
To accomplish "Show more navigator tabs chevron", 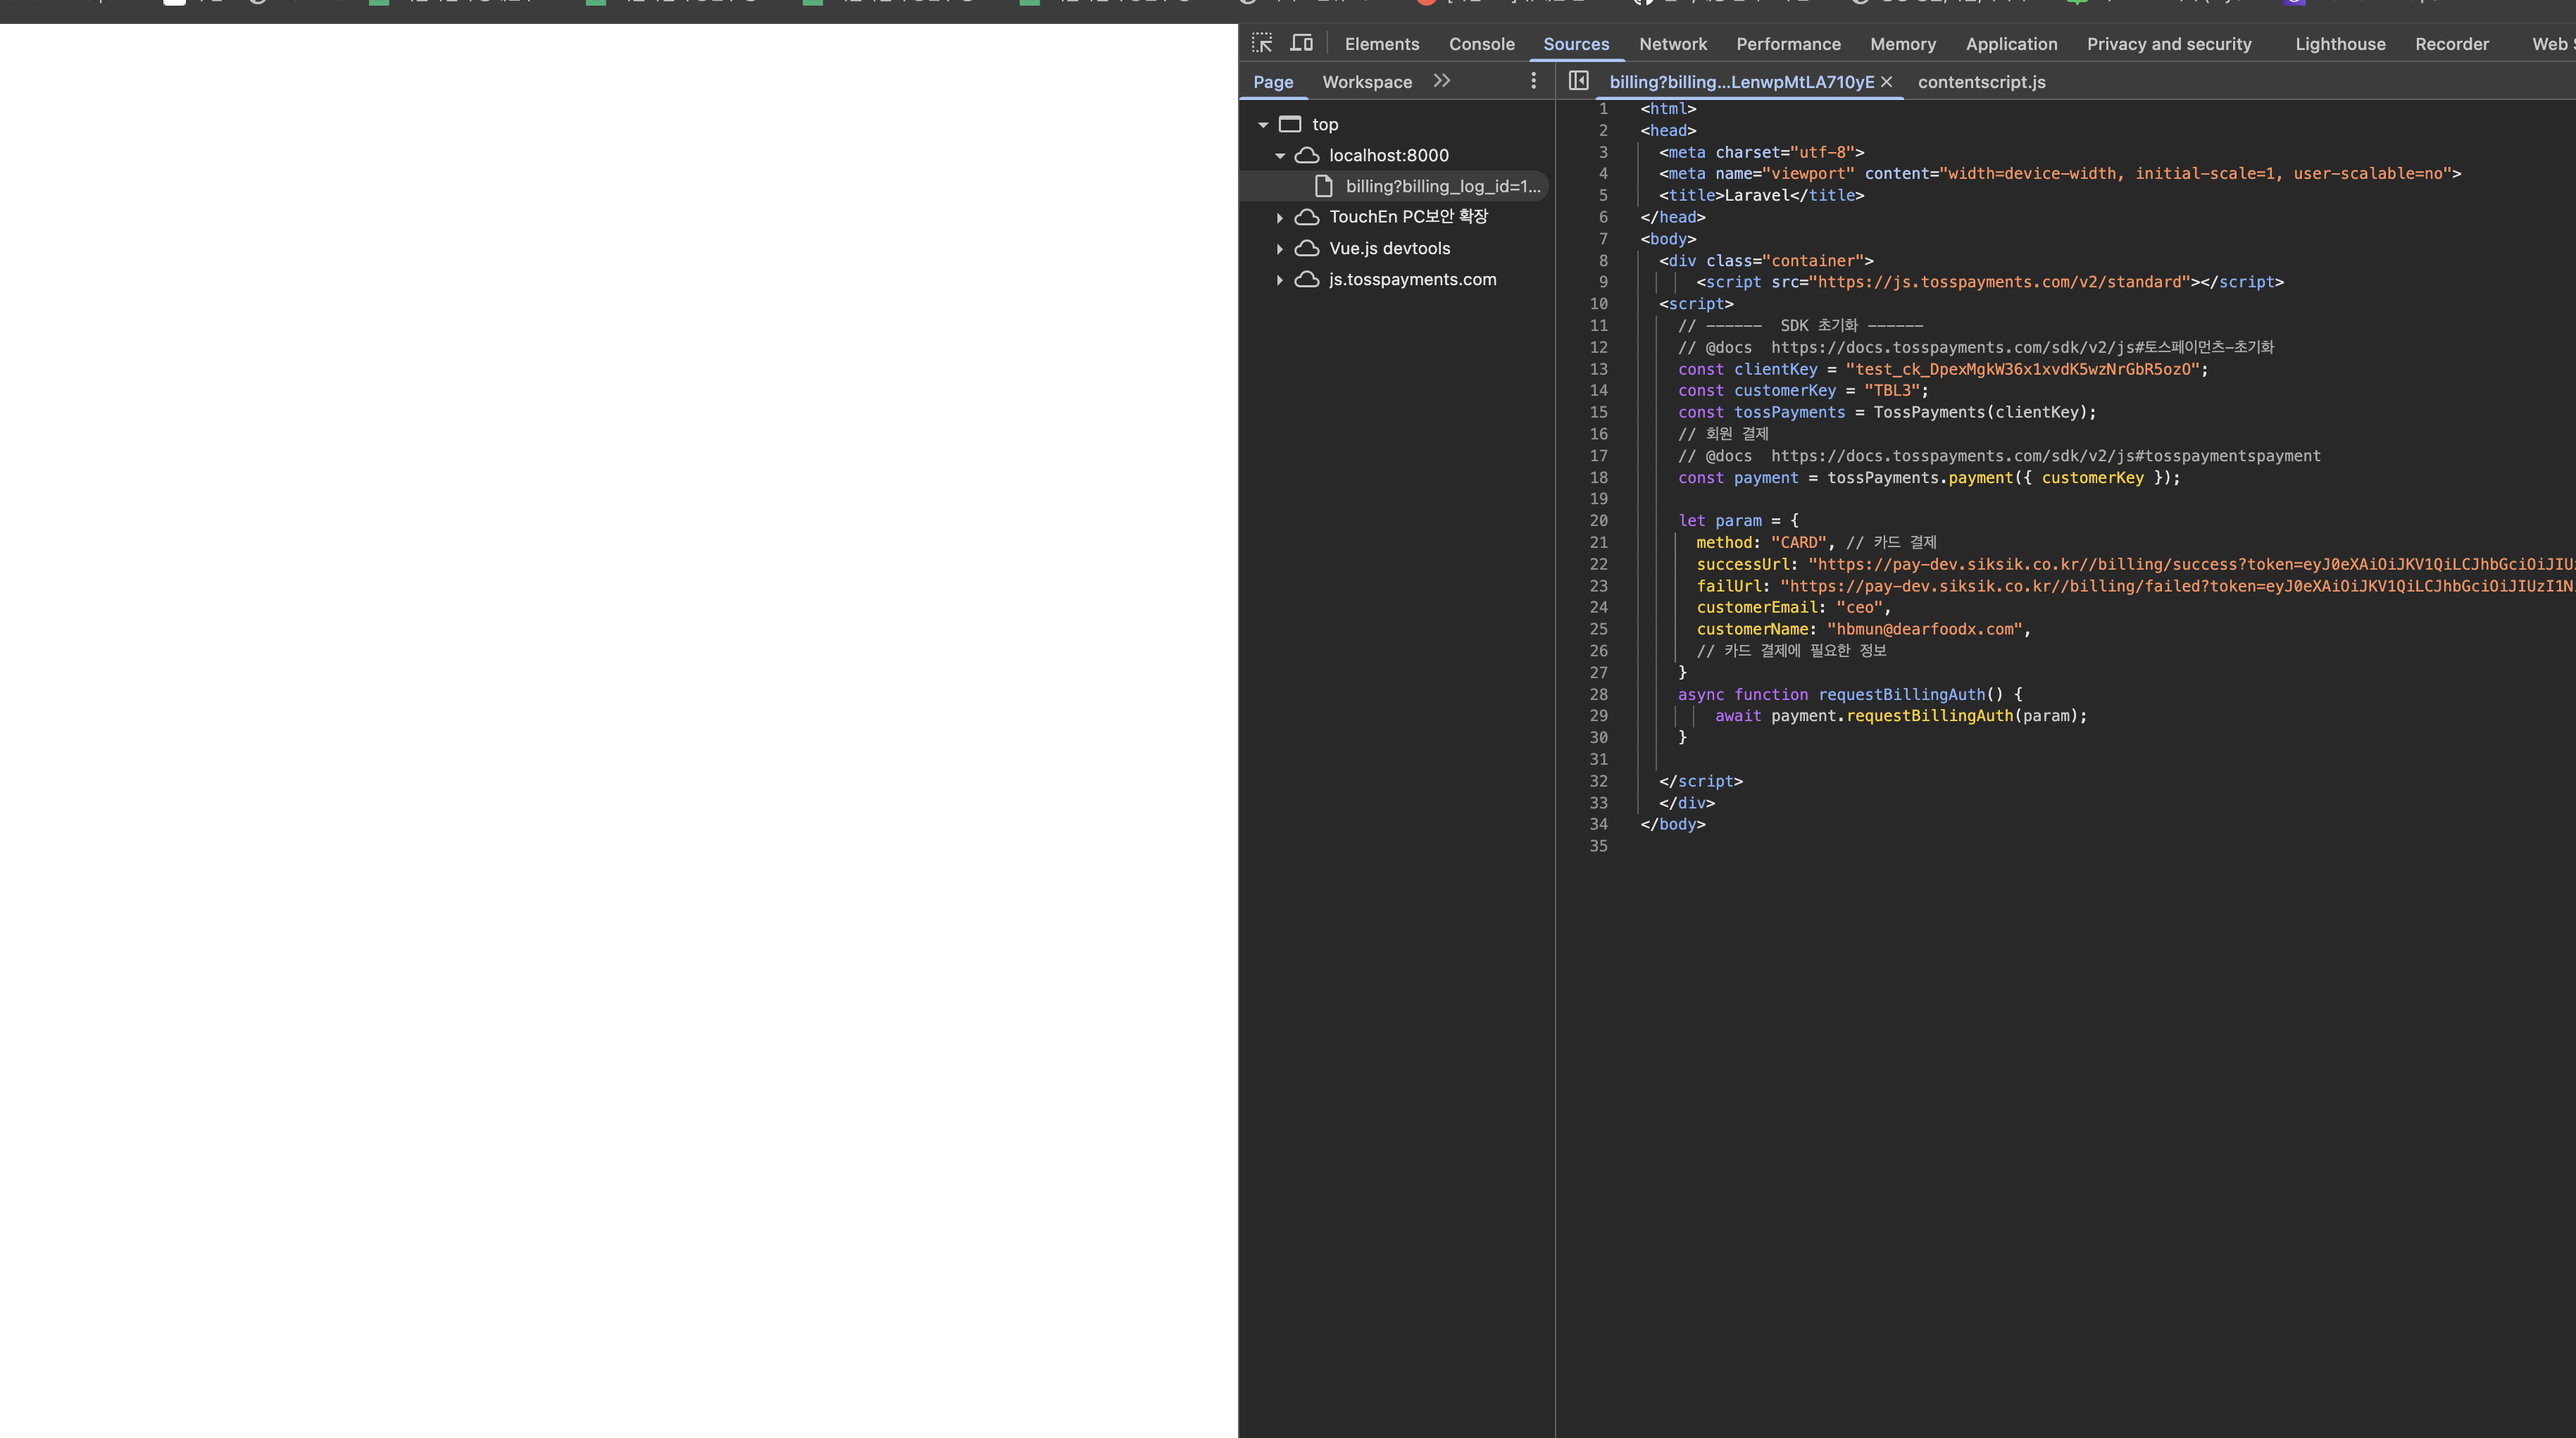I will tap(1441, 81).
